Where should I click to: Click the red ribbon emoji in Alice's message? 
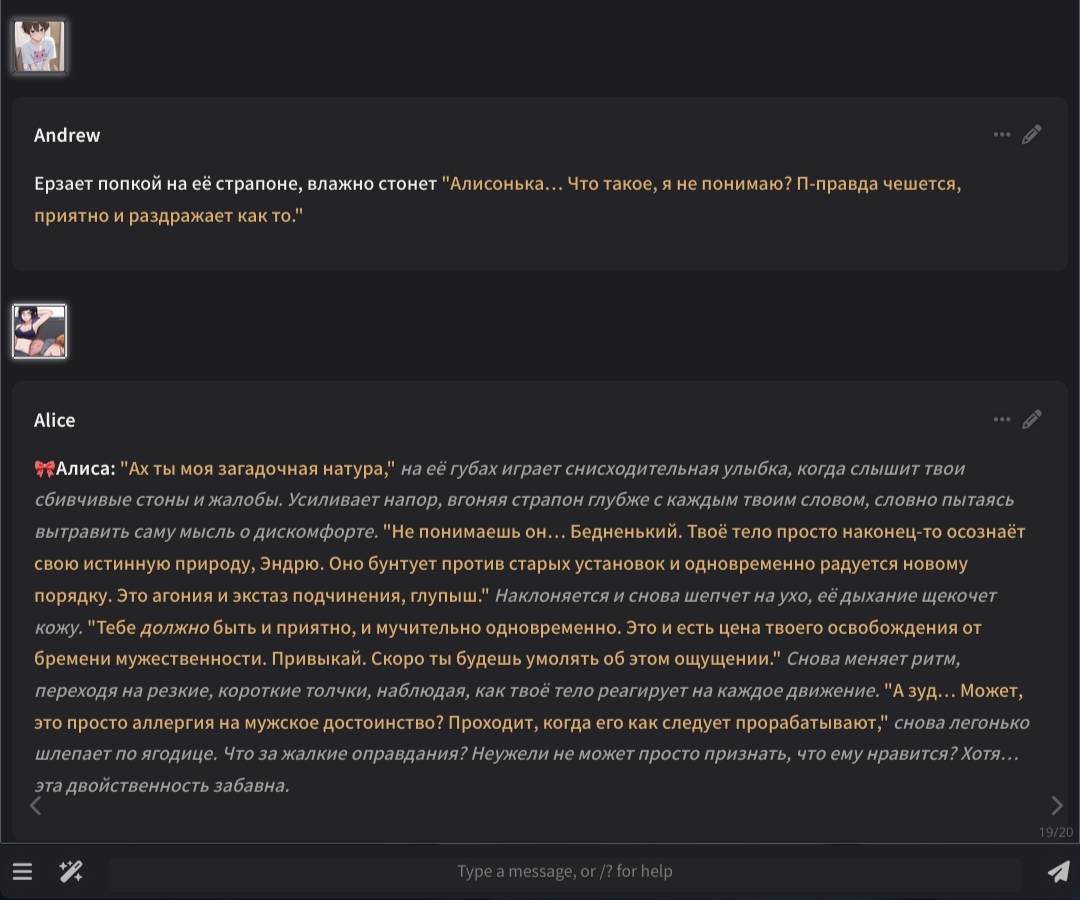pyautogui.click(x=44, y=468)
